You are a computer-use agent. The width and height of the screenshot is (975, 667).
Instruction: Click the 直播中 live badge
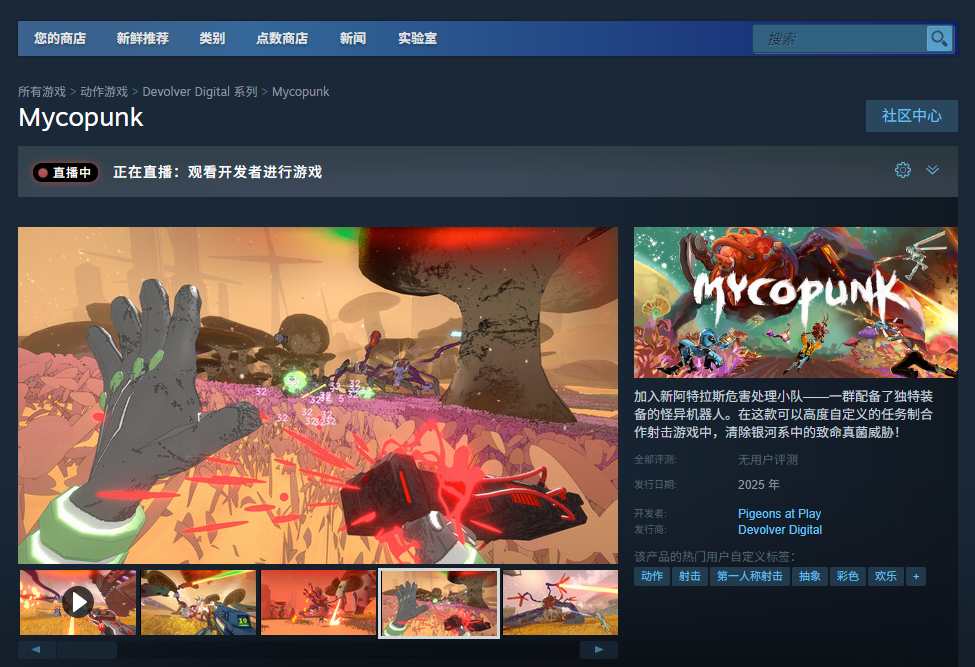[65, 172]
